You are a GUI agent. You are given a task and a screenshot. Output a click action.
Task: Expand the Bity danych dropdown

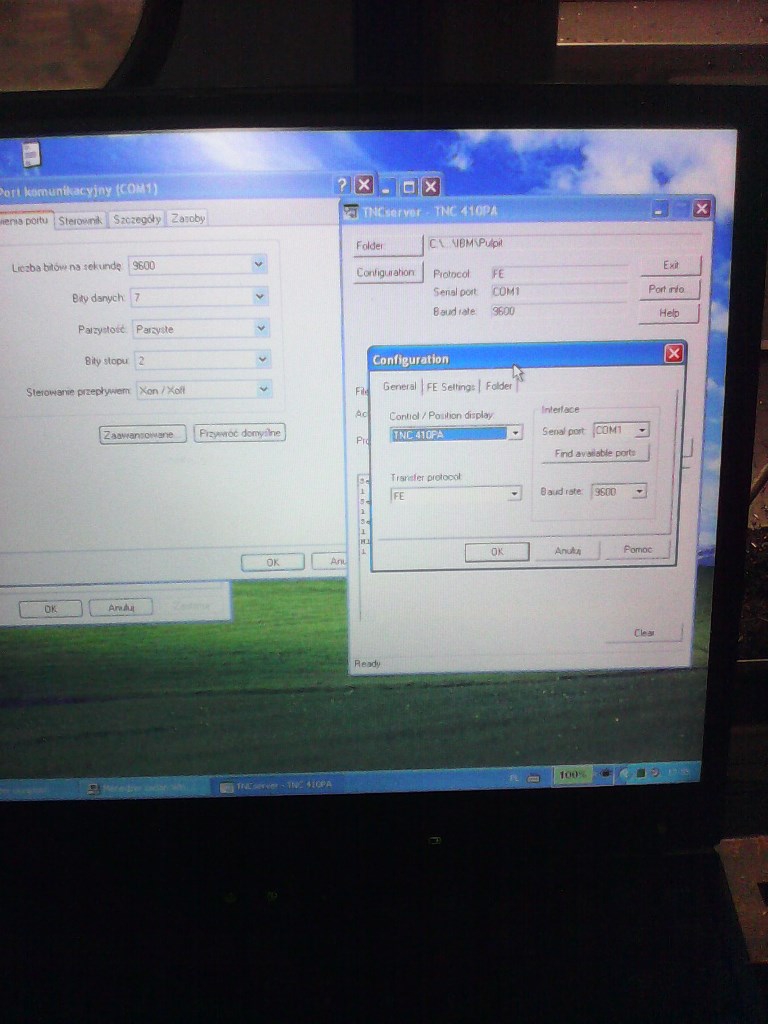pos(199,296)
